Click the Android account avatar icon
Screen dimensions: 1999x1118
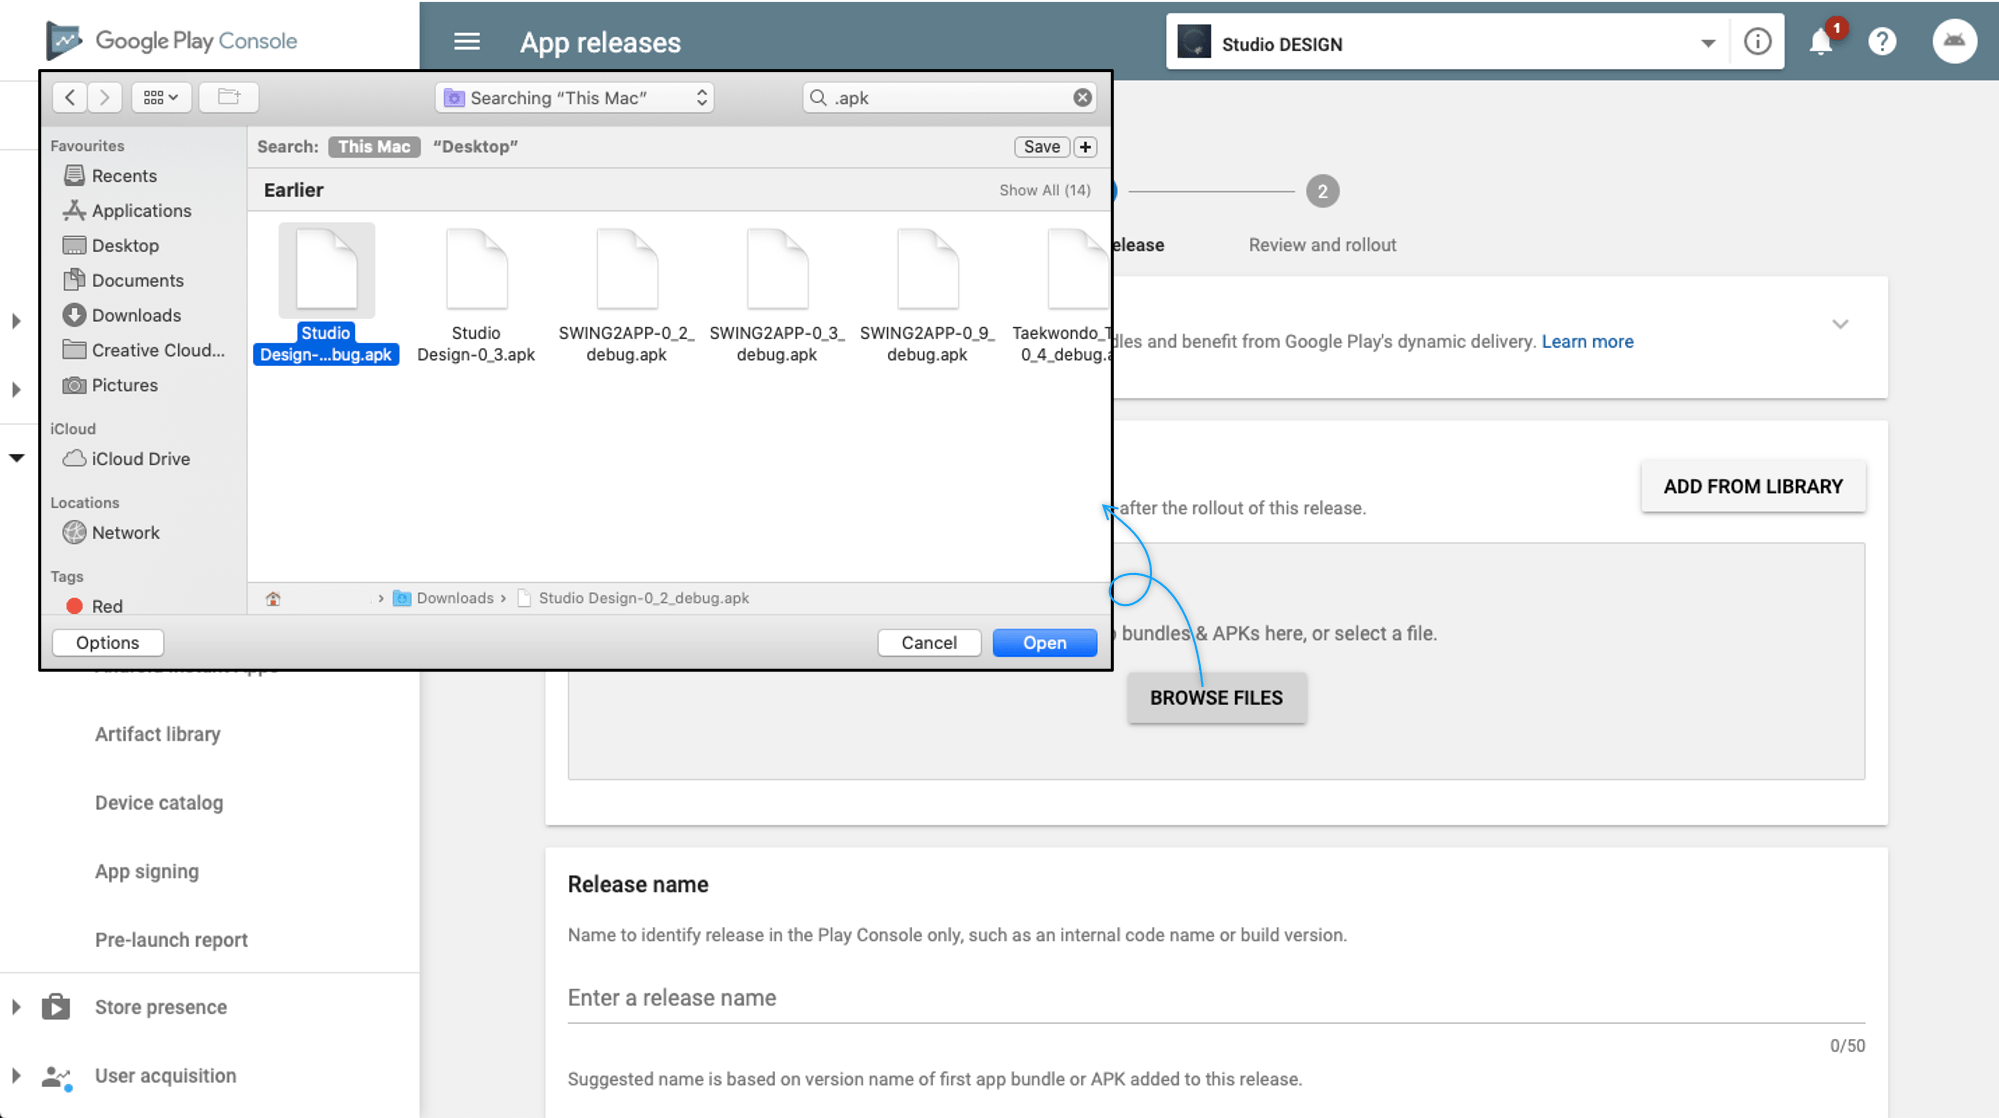tap(1954, 42)
